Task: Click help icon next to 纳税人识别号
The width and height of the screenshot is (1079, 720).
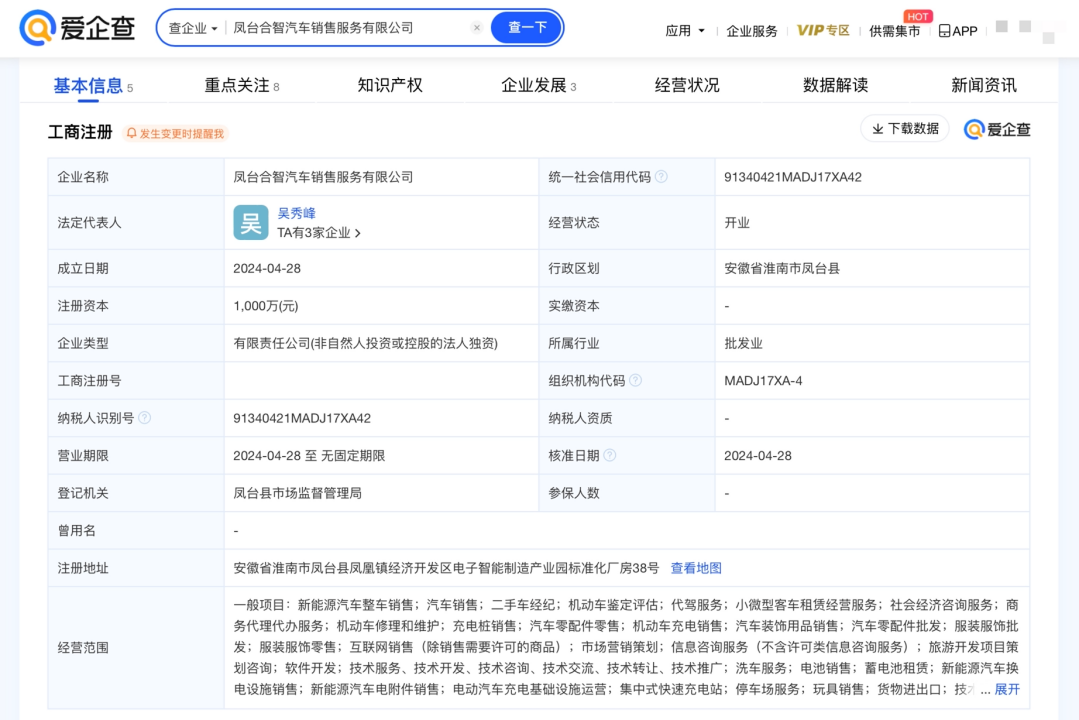Action: [145, 418]
